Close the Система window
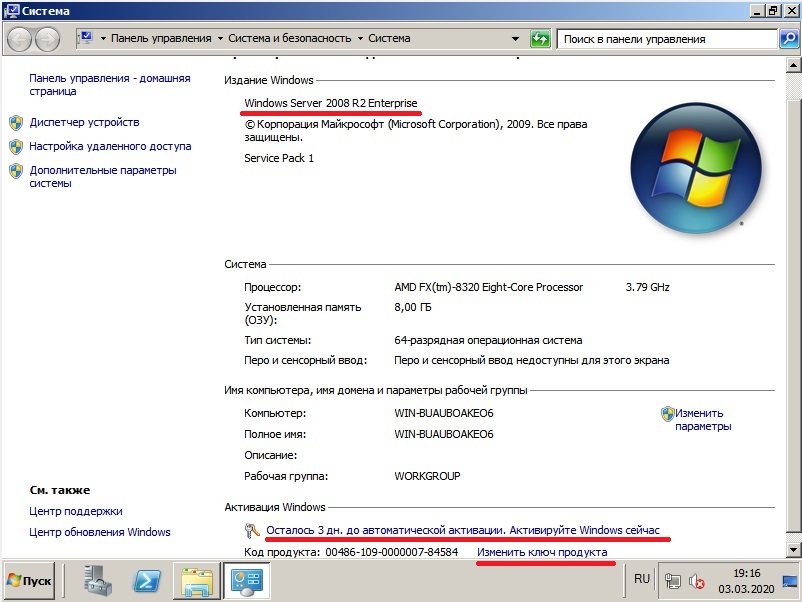The height and width of the screenshot is (602, 802). click(791, 11)
